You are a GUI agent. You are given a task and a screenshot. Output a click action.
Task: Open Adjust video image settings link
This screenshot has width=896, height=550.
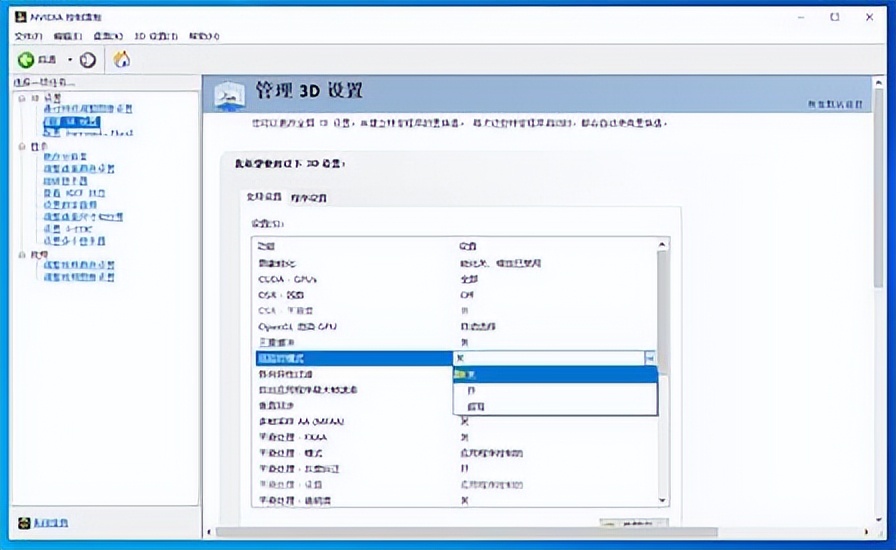click(x=79, y=277)
